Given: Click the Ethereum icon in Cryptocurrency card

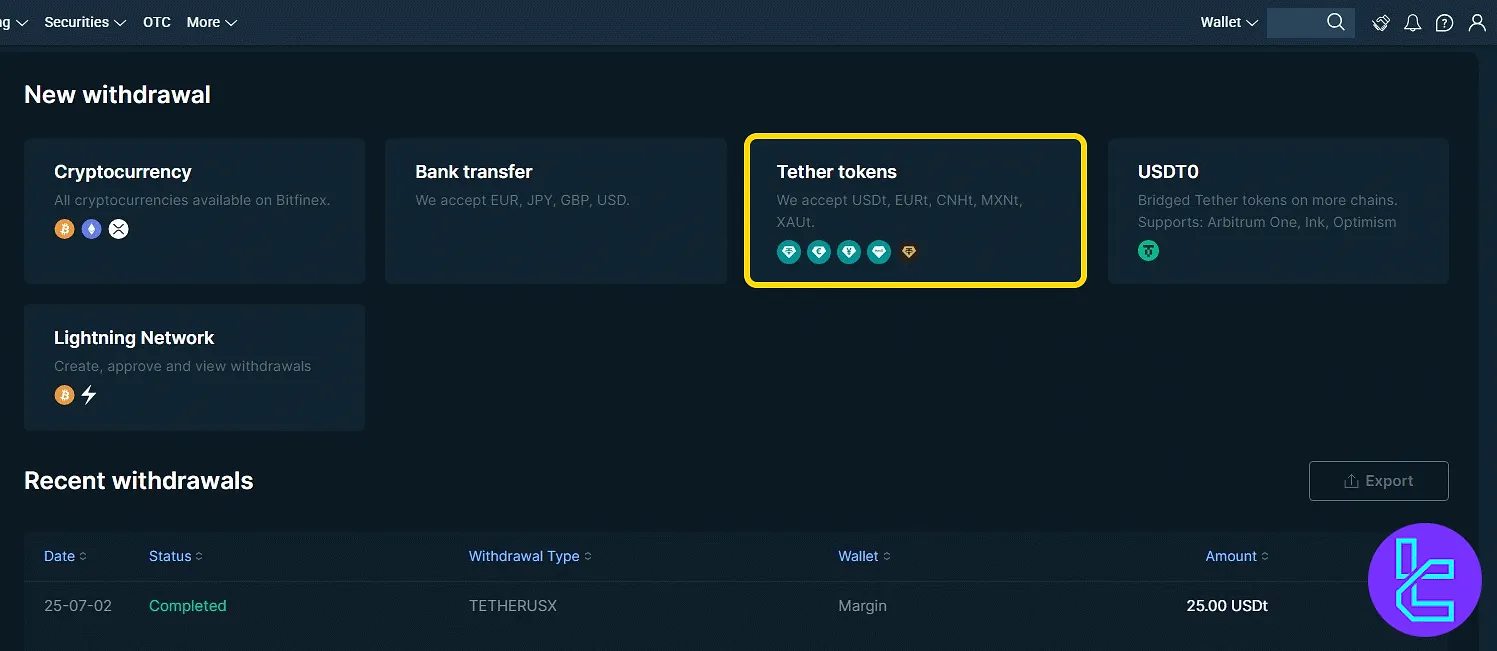Looking at the screenshot, I should coord(92,229).
